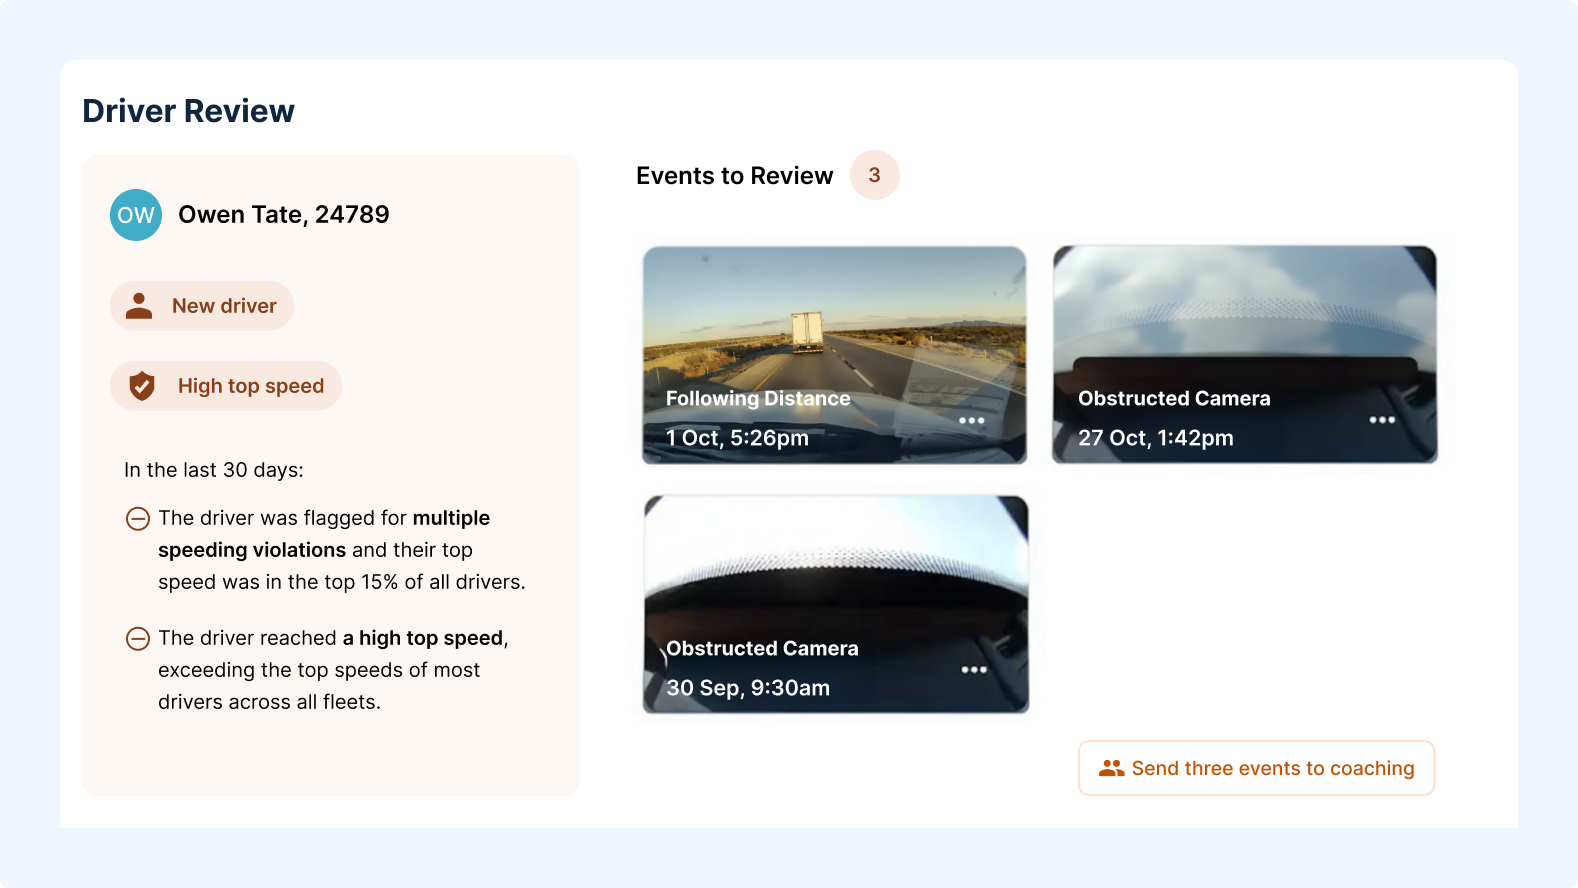Viewport: 1578px width, 888px height.
Task: Send three events to coaching
Action: coord(1256,768)
